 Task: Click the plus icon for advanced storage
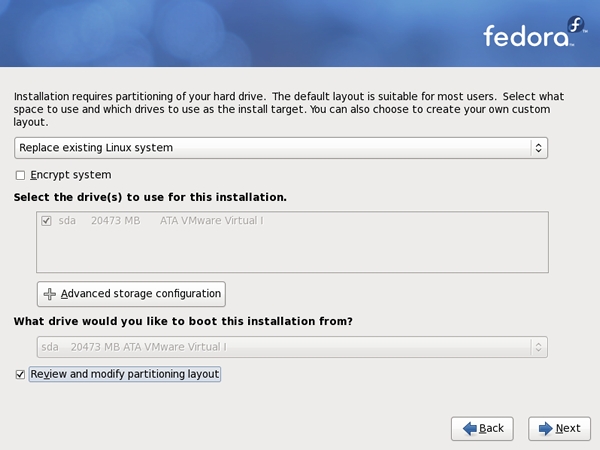coord(50,294)
